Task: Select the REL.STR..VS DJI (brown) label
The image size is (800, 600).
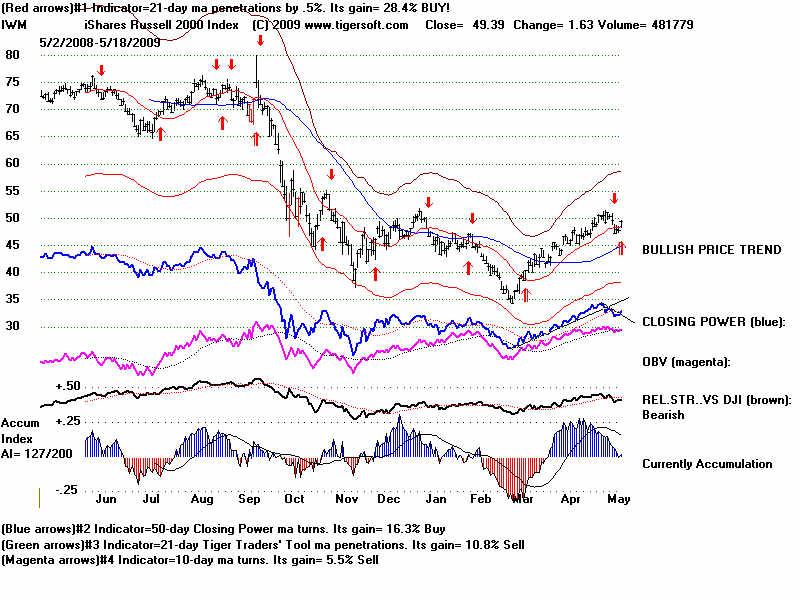Action: (x=716, y=400)
